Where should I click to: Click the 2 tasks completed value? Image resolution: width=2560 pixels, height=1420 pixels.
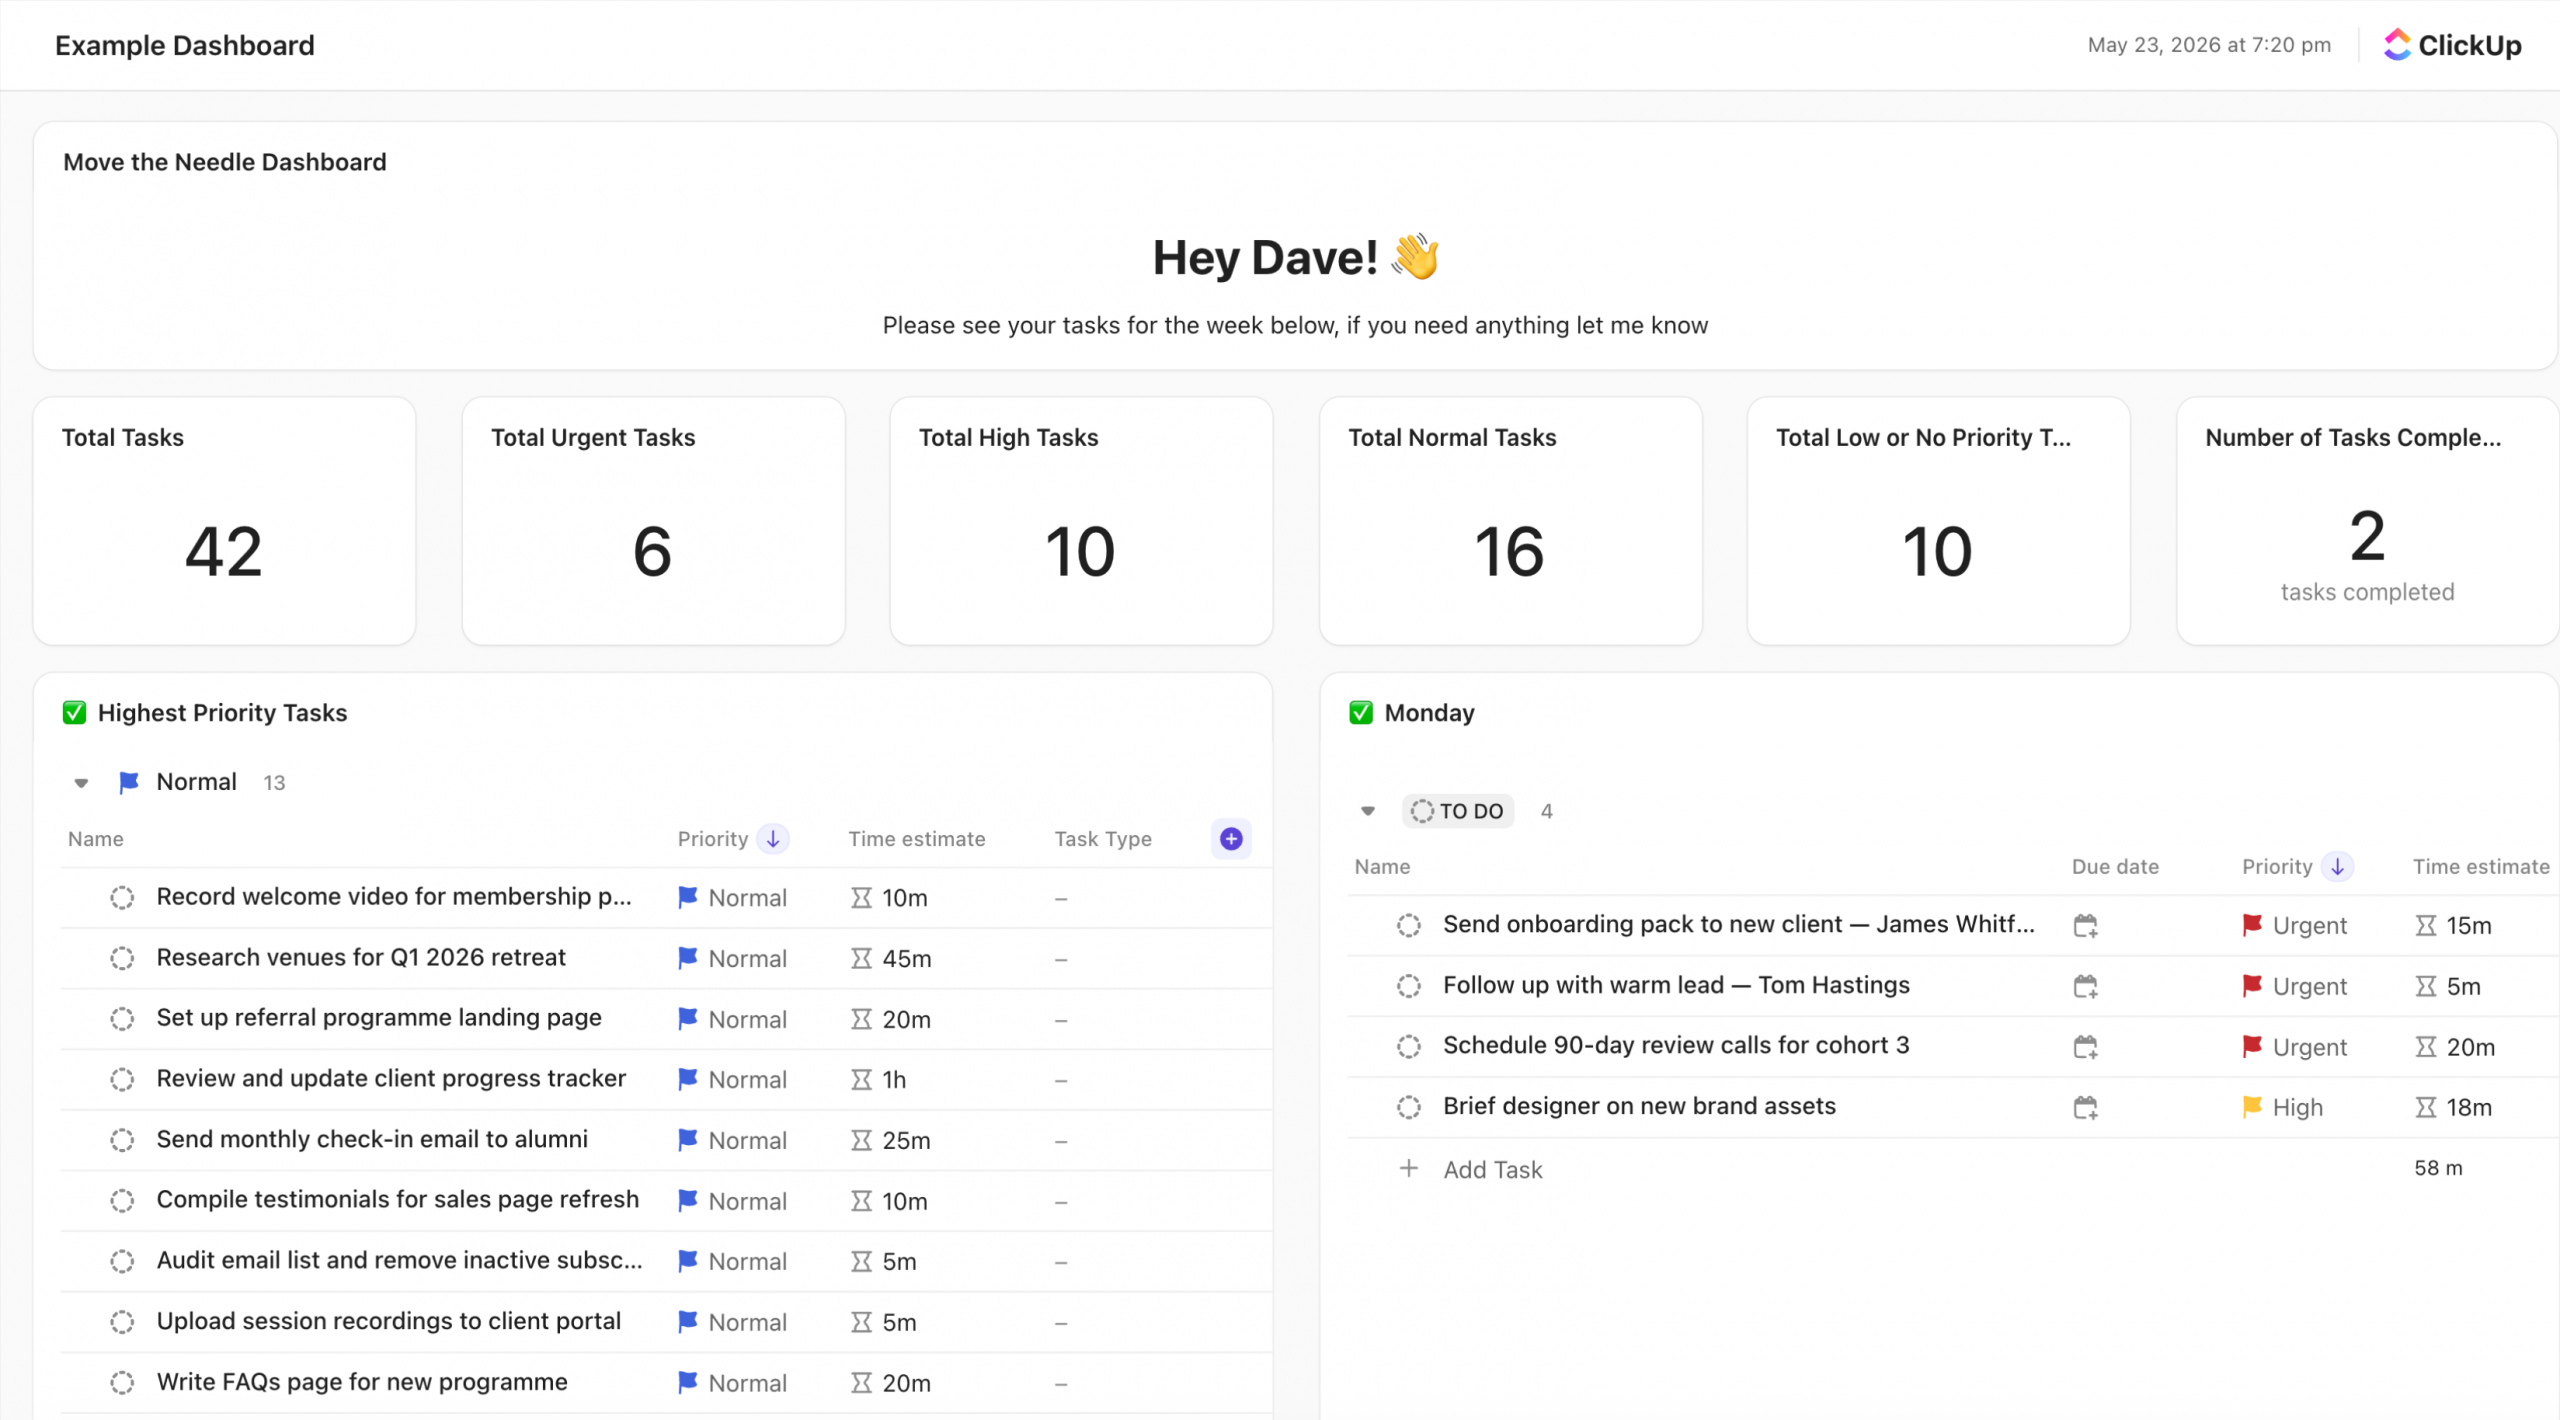pyautogui.click(x=2367, y=537)
